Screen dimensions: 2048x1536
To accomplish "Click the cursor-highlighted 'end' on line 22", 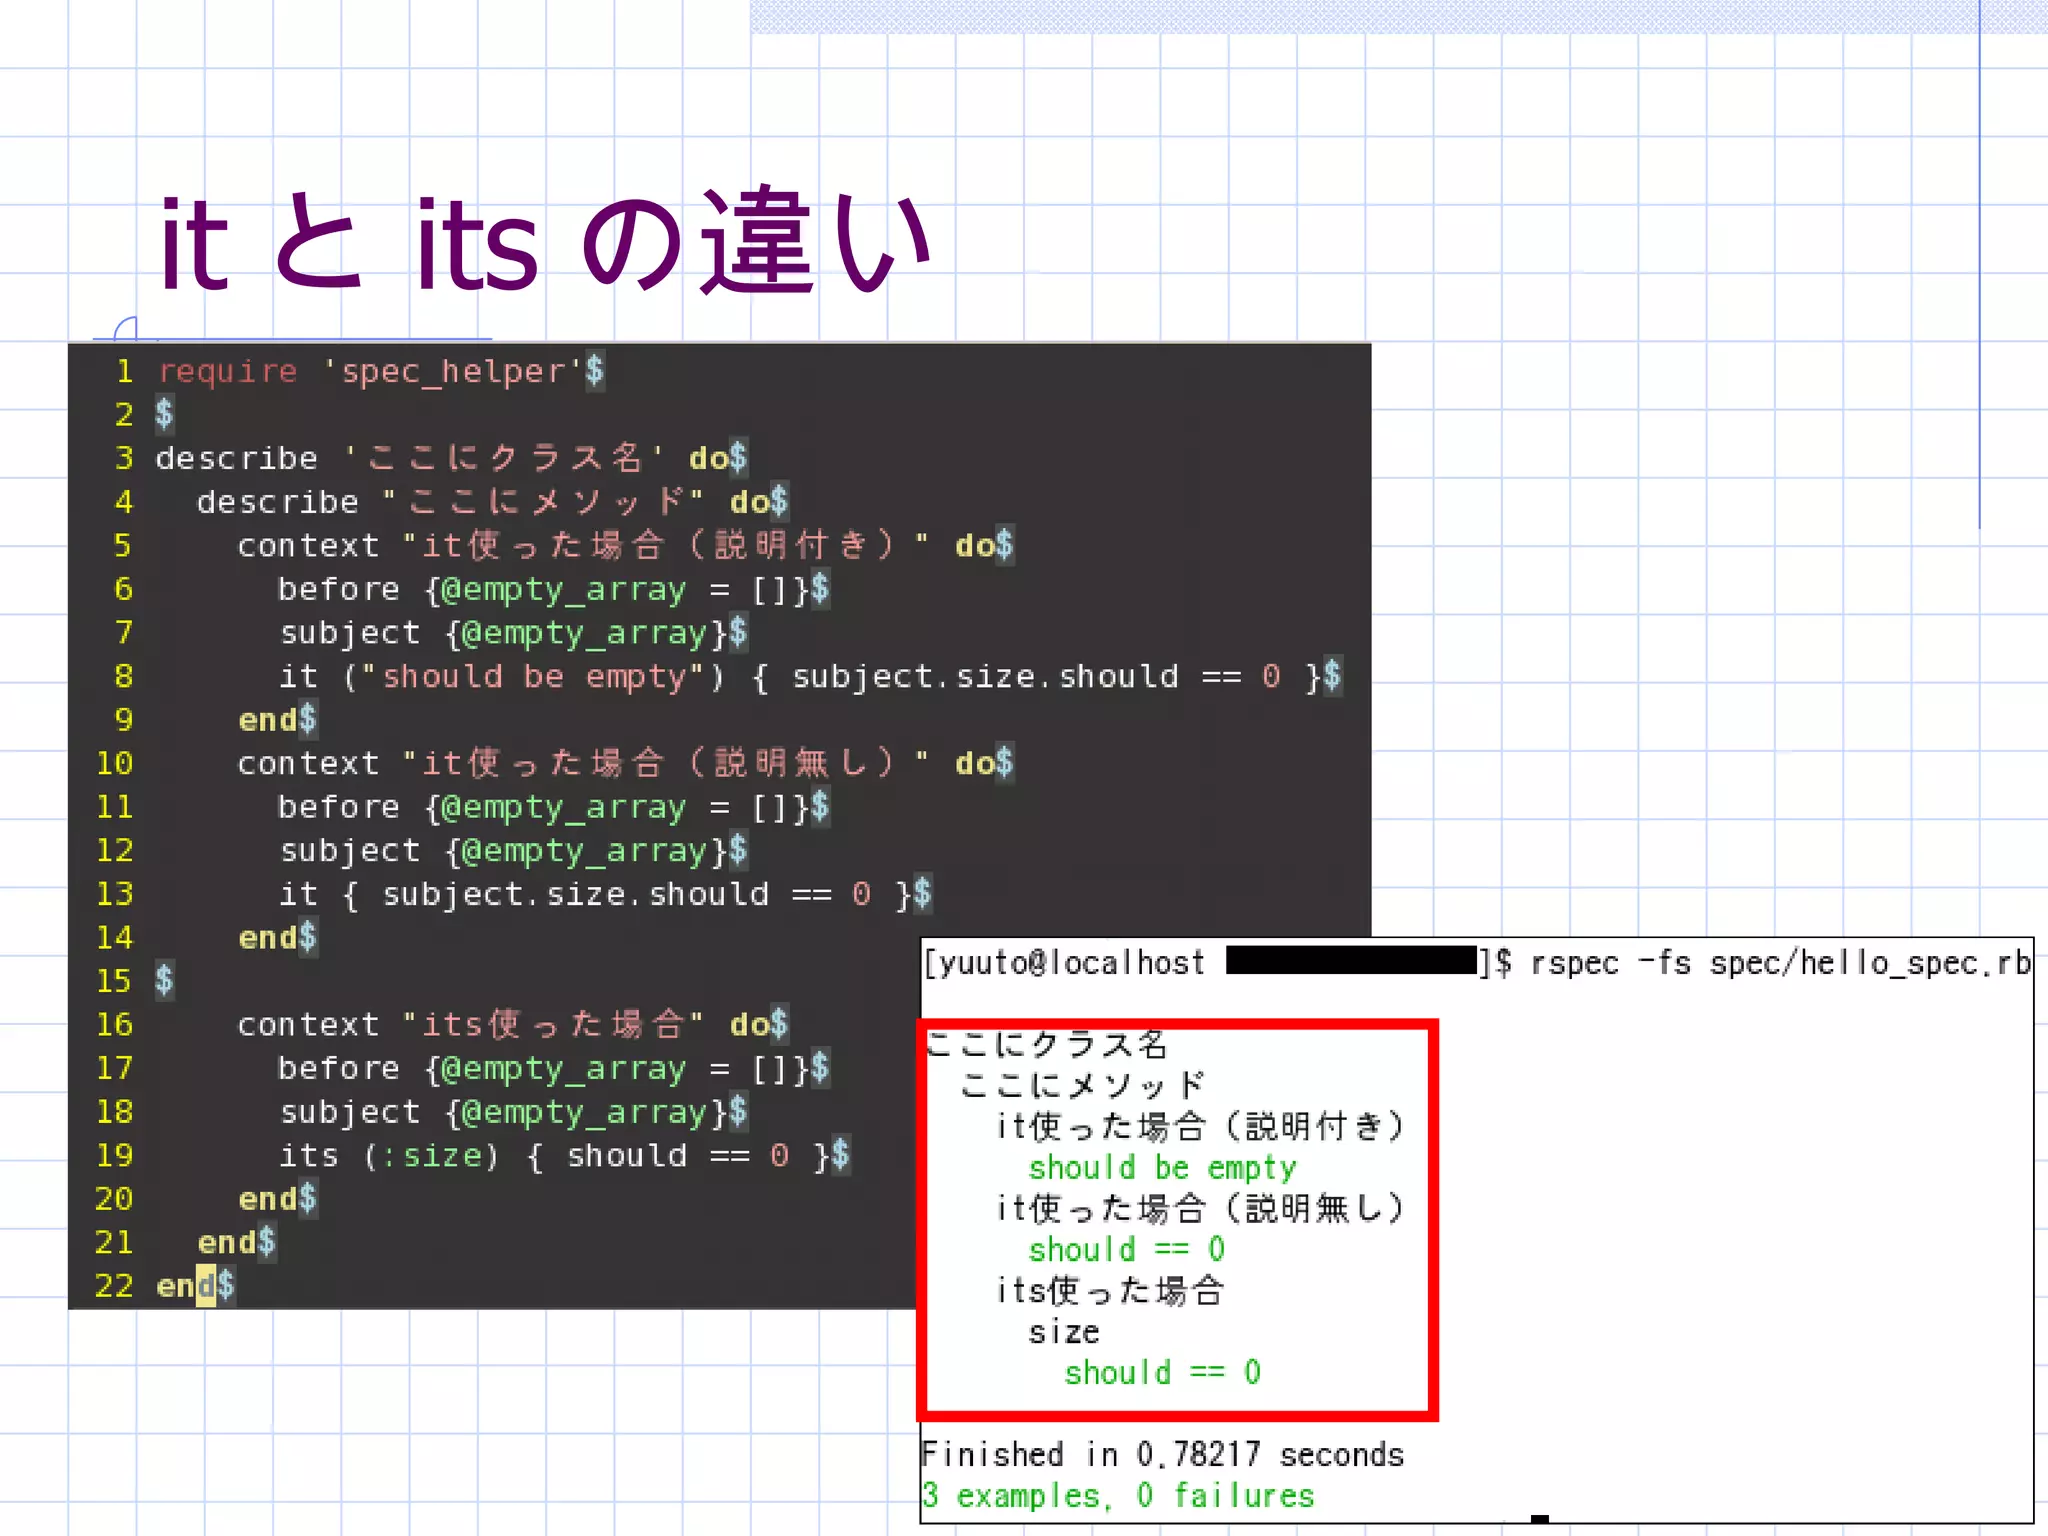I will pos(186,1286).
